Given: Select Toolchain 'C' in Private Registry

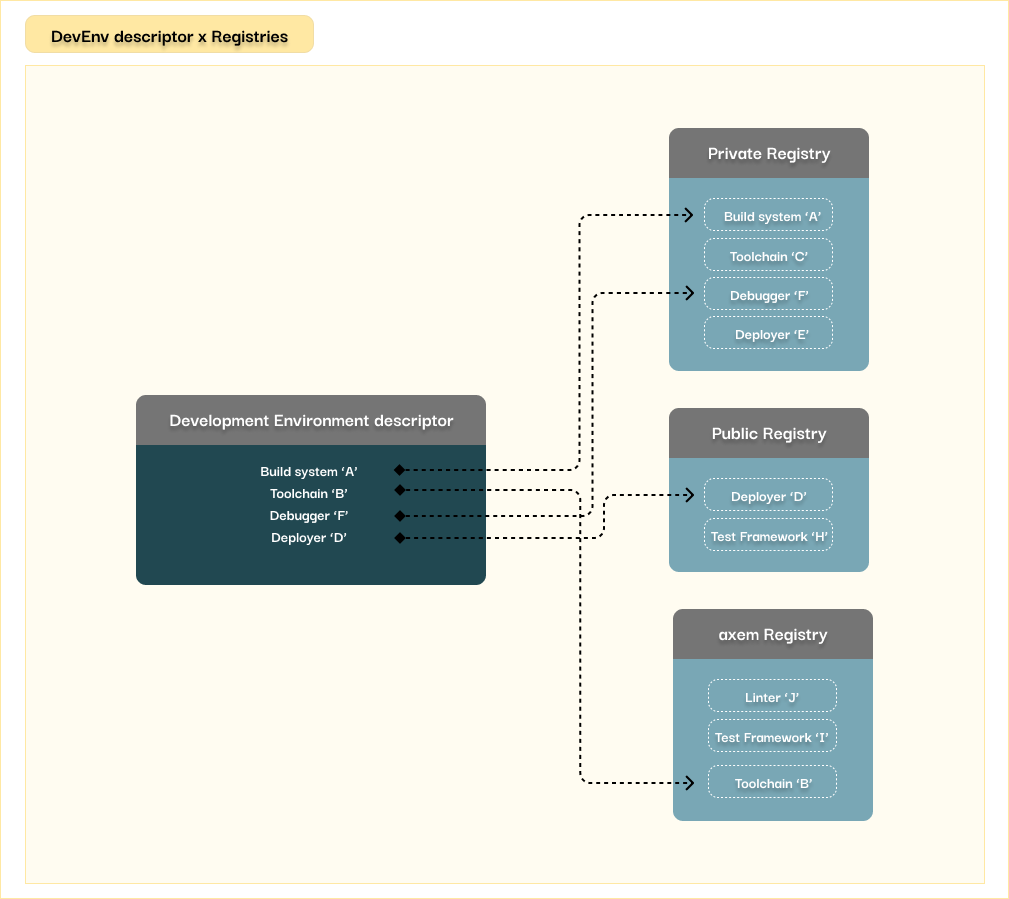Looking at the screenshot, I should pos(768,255).
